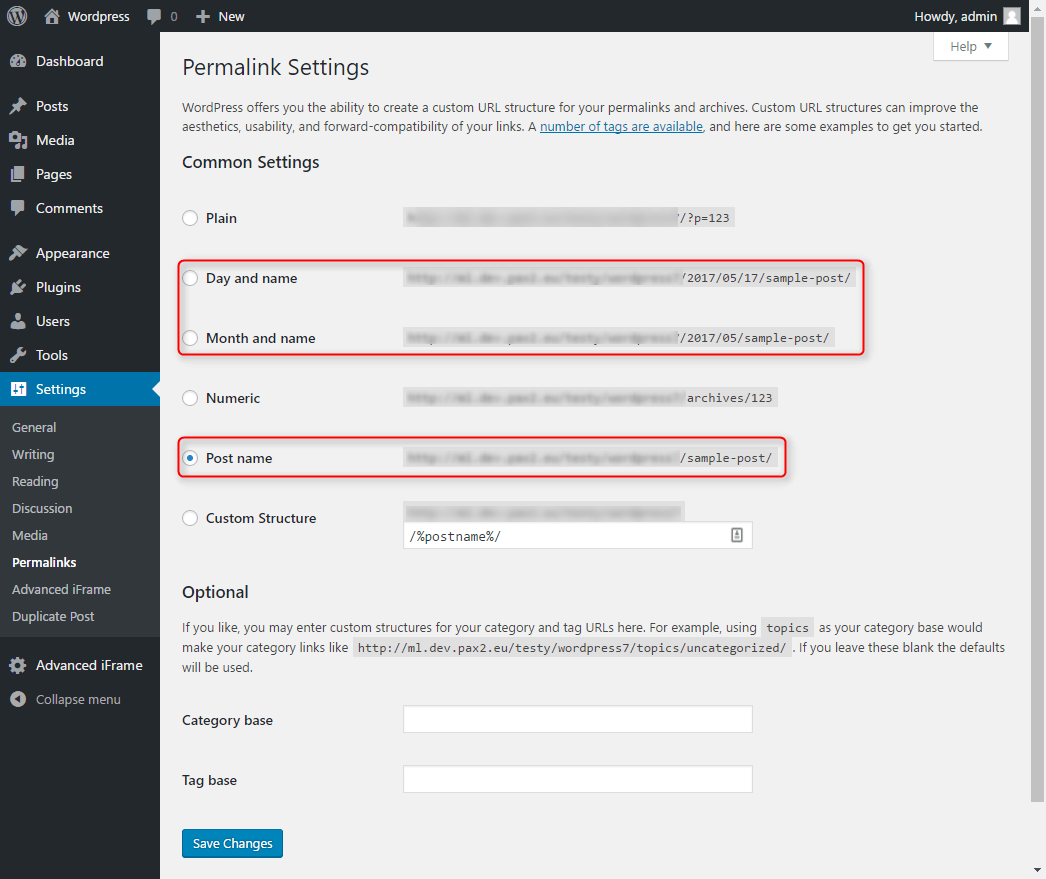Select the Plain permalink radio button
The width and height of the screenshot is (1046, 879).
[190, 218]
